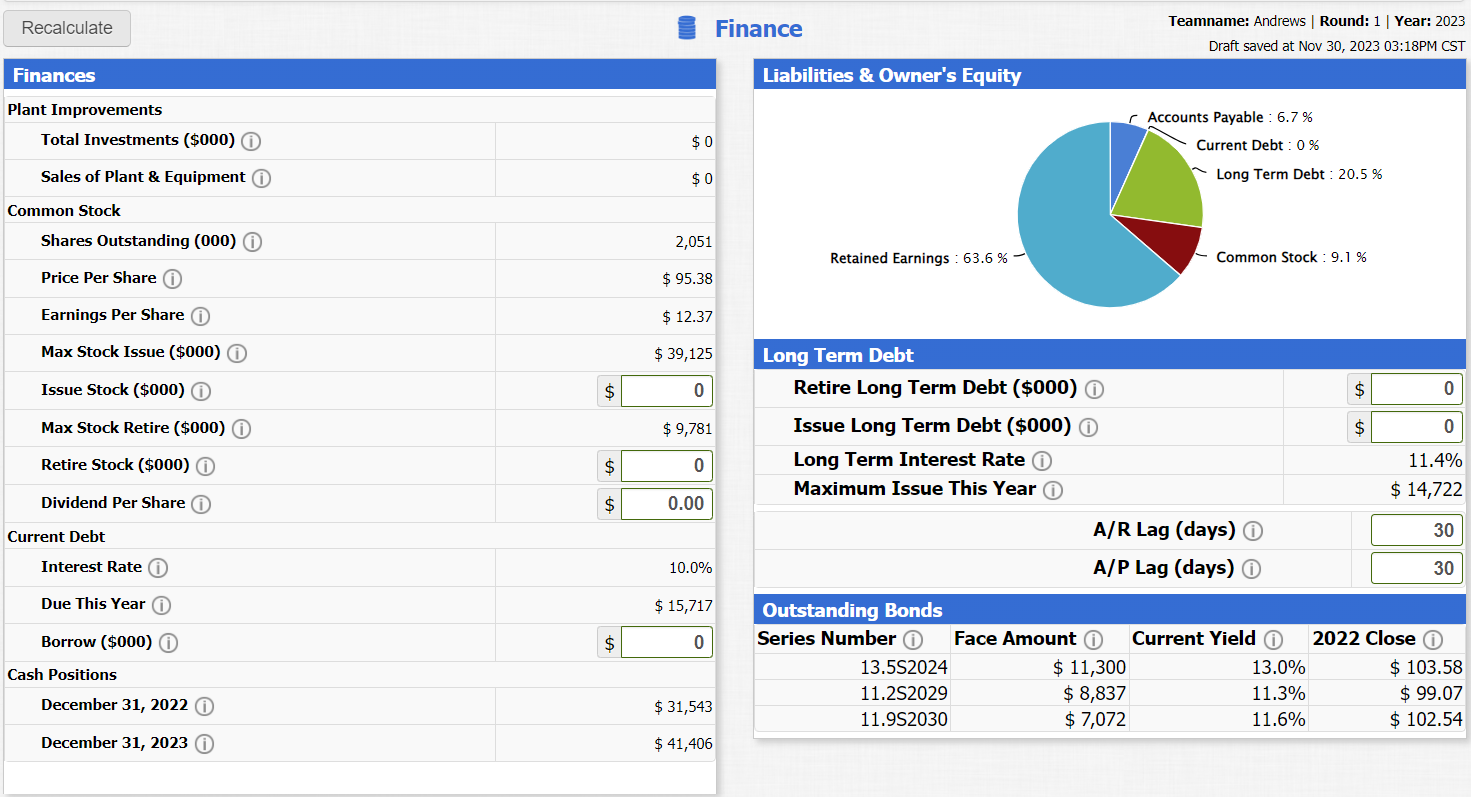Show Current Yield column info
This screenshot has width=1471, height=797.
point(1273,640)
